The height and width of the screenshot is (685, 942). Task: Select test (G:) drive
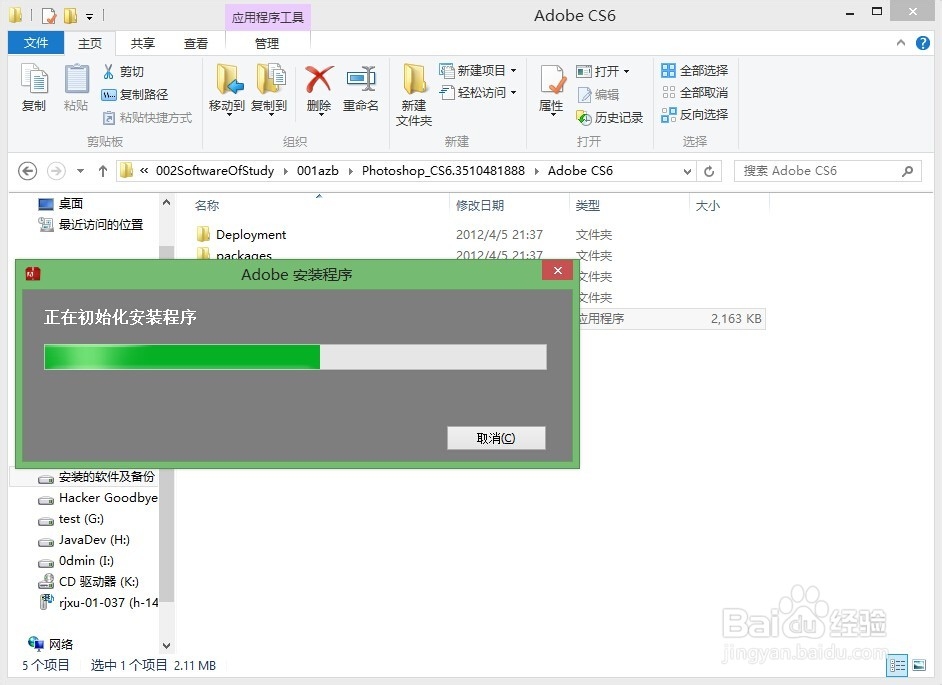point(71,519)
